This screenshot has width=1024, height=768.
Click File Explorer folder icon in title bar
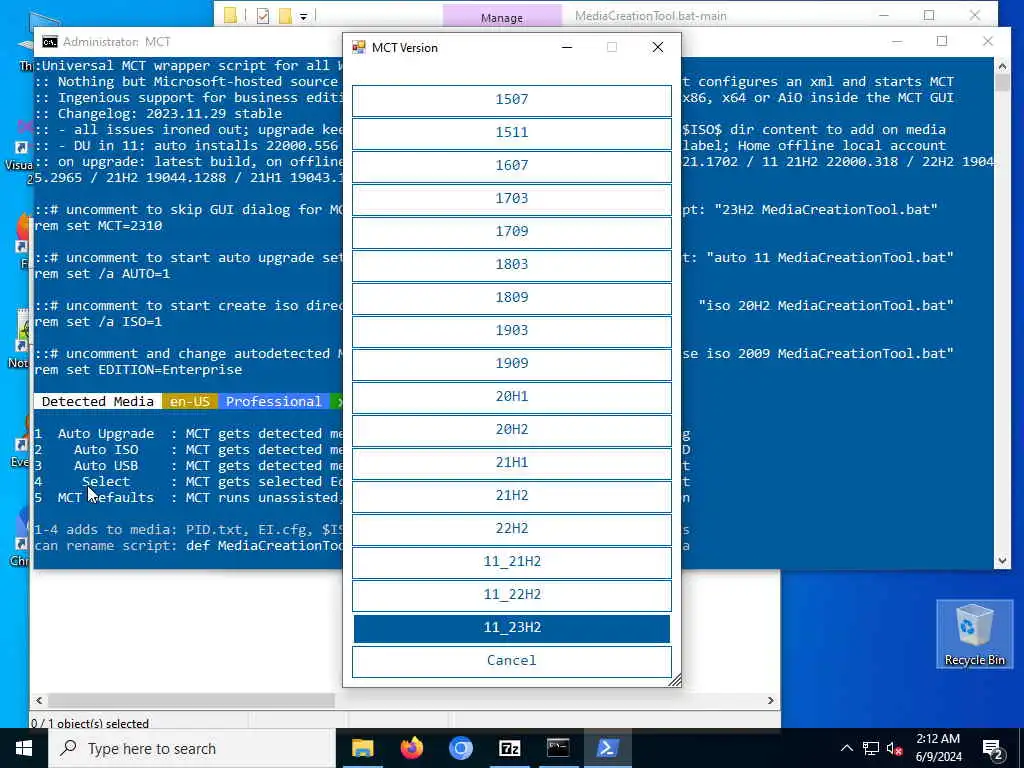click(x=231, y=16)
